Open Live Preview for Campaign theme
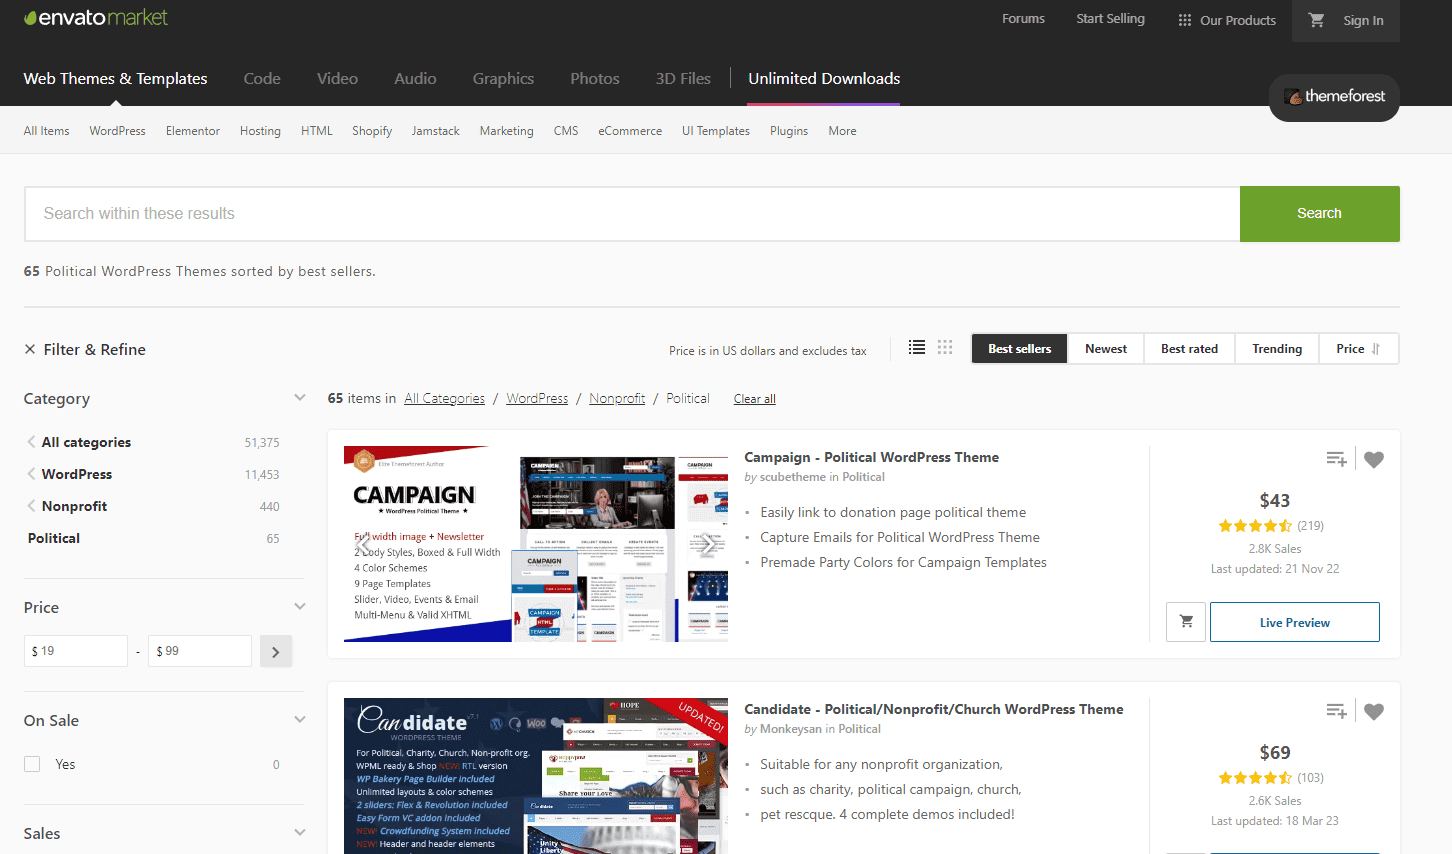This screenshot has width=1452, height=854. 1295,622
